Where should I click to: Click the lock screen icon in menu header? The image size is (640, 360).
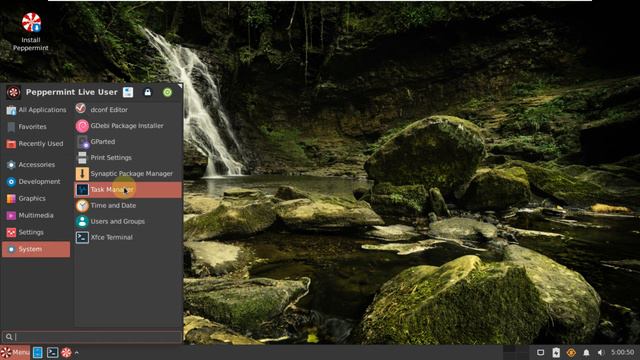(x=148, y=92)
